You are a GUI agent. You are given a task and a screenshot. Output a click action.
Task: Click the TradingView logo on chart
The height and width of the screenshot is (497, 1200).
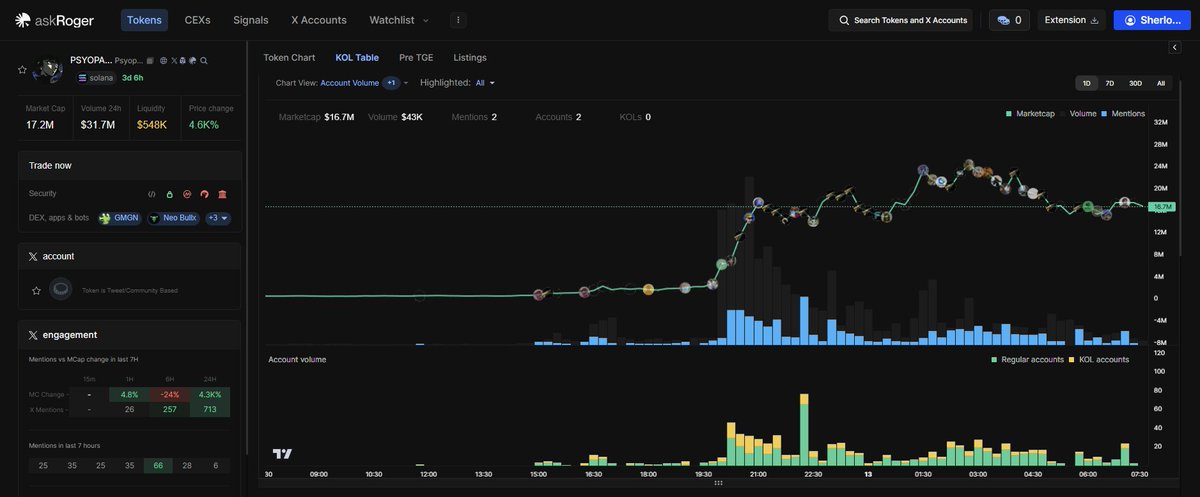pyautogui.click(x=282, y=453)
